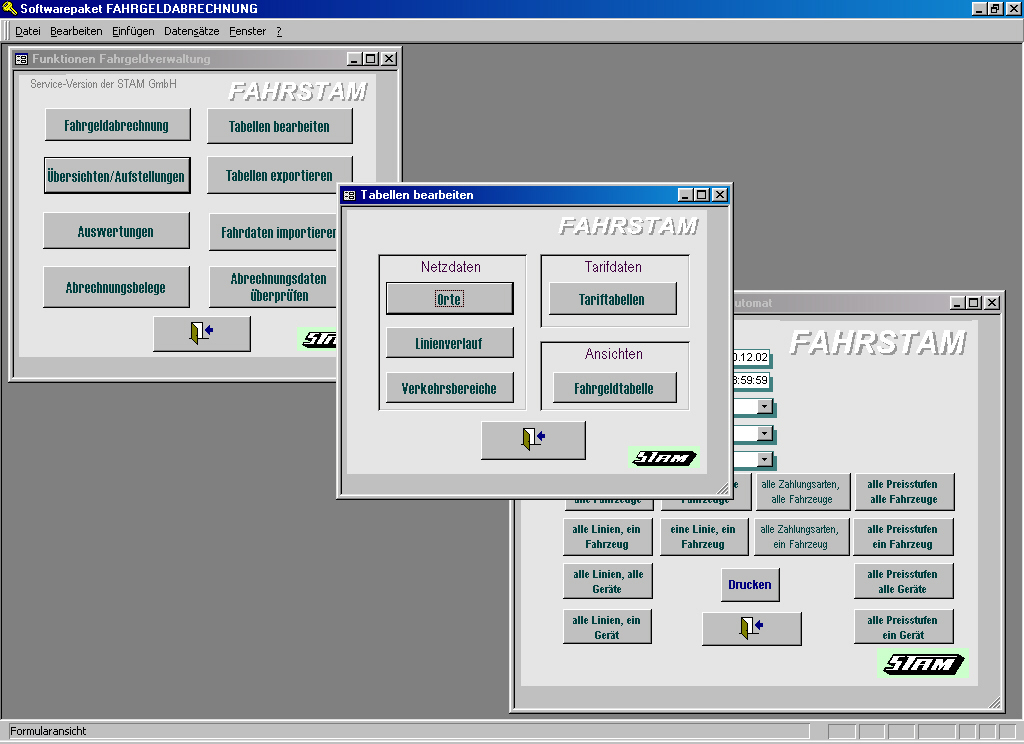
Task: Click the Fahrgeldabrechnung button
Action: point(116,126)
